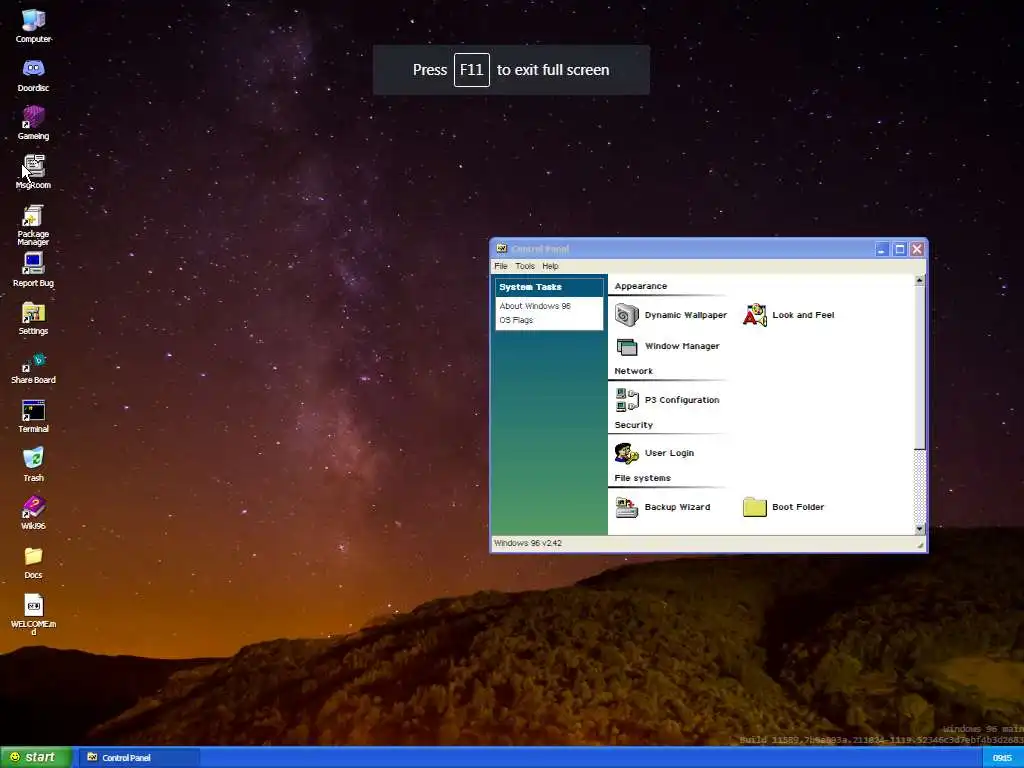Click the scroll up arrow in Control Panel

point(920,280)
